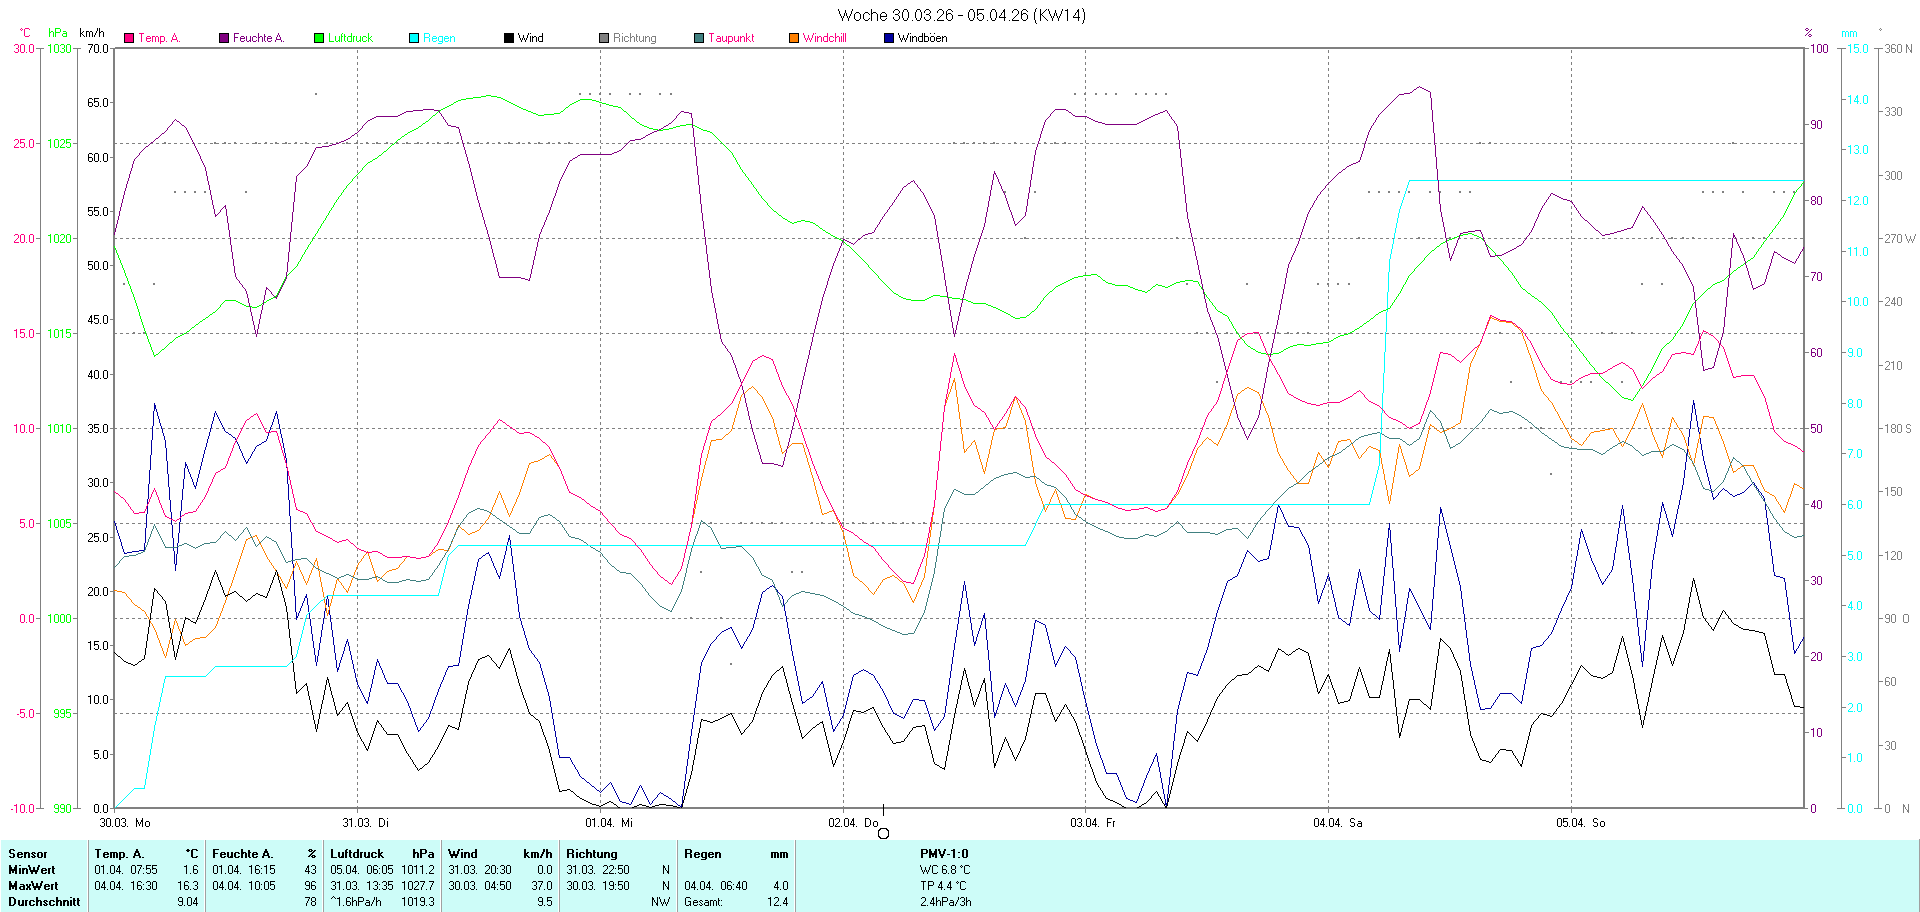Click the green Luftdruck legend swatch

click(x=319, y=38)
